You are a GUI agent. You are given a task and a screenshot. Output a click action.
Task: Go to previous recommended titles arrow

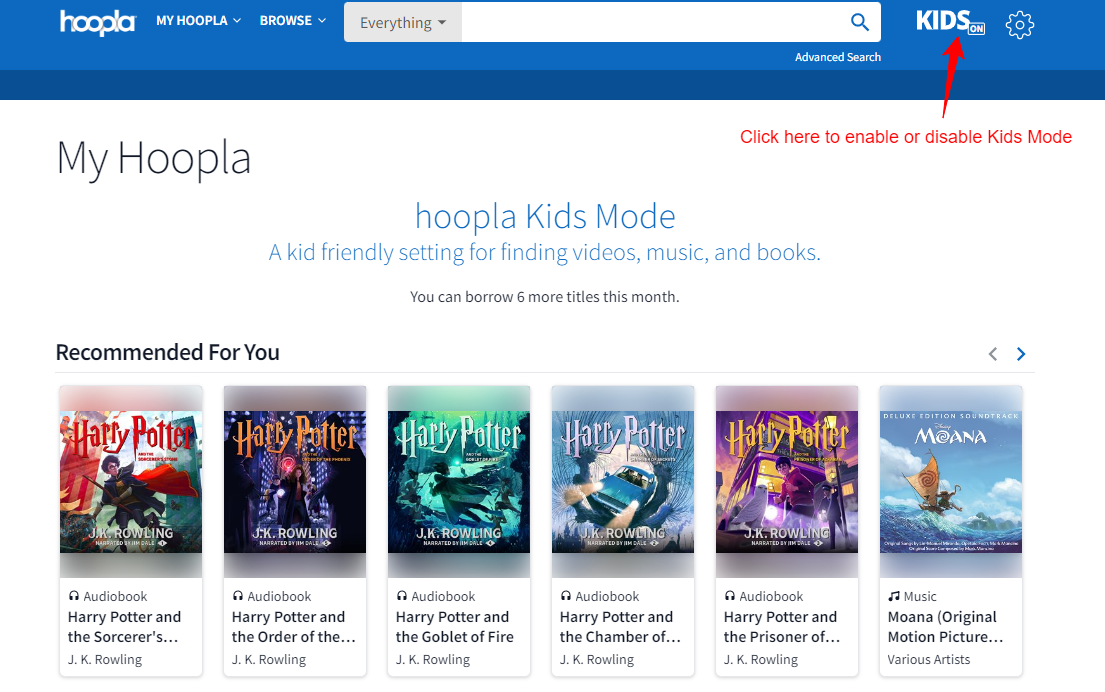pos(993,353)
